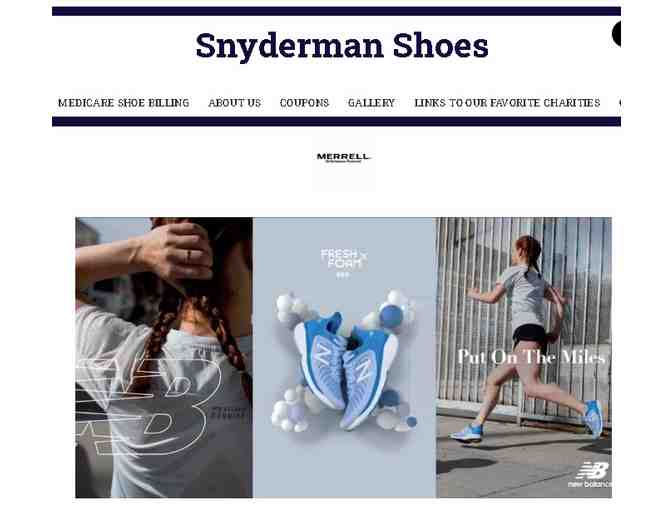Open the Medicare Shoe Billing menu

[123, 103]
